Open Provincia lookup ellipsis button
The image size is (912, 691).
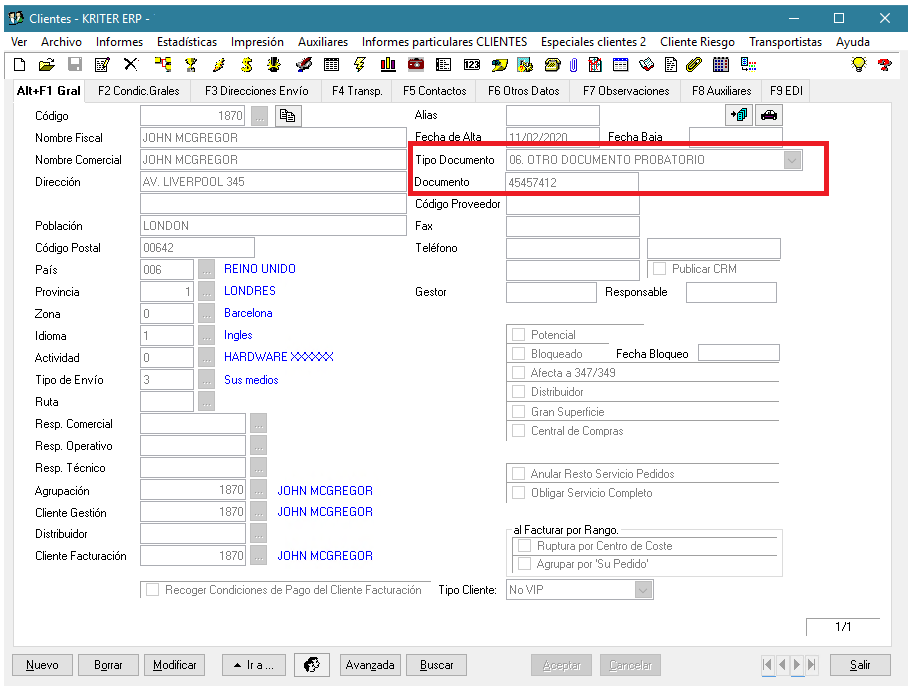[x=206, y=291]
